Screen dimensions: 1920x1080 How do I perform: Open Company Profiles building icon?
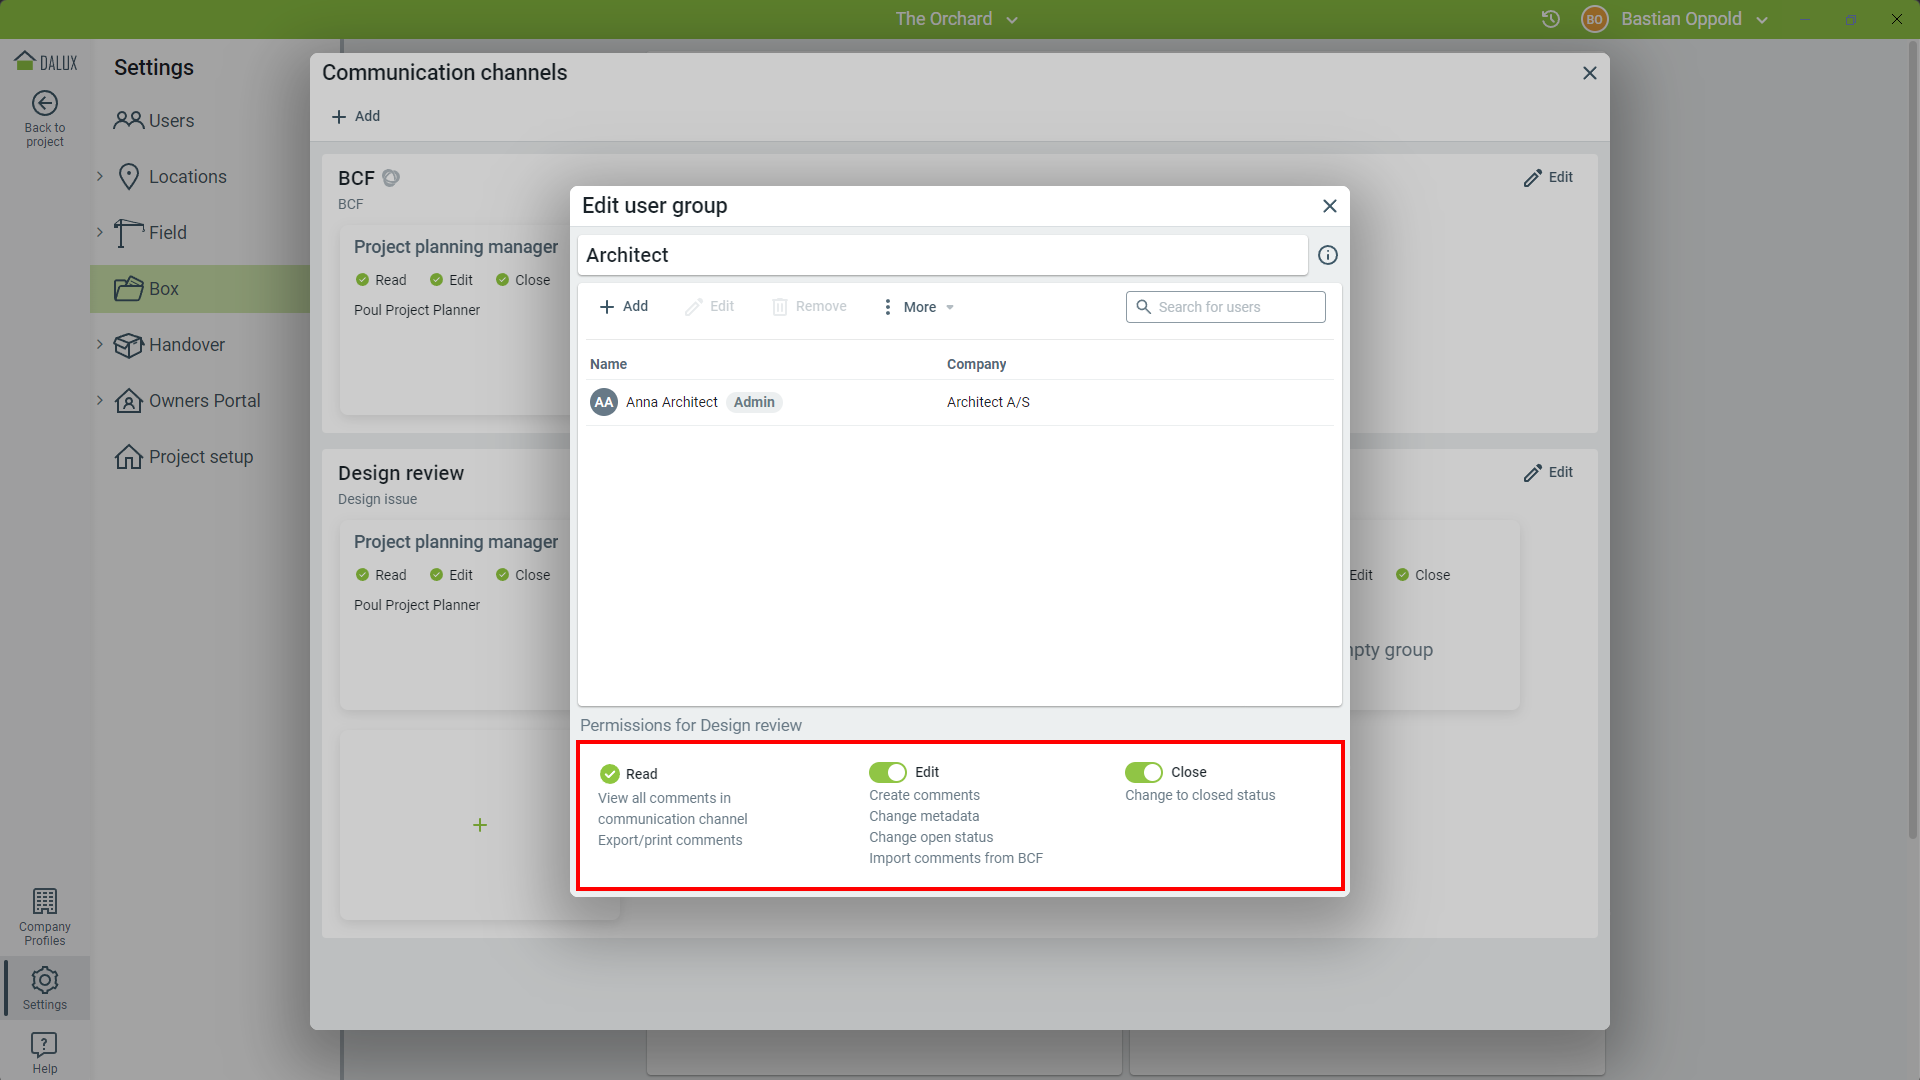[x=45, y=902]
